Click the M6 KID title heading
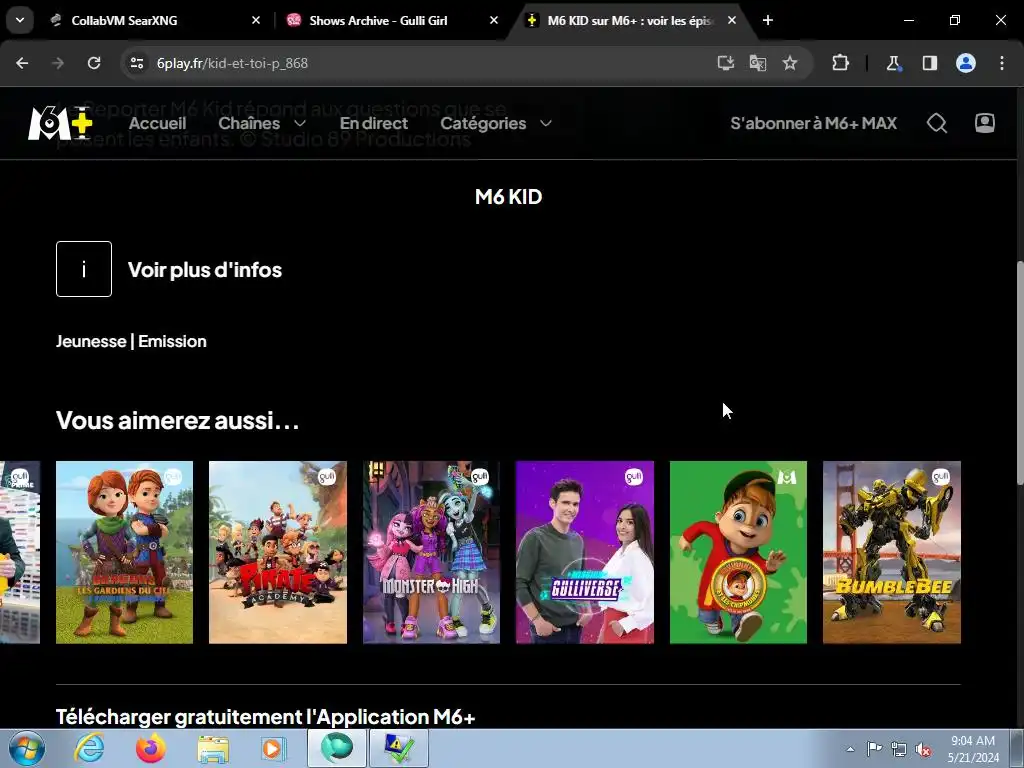This screenshot has height=768, width=1024. click(x=509, y=197)
